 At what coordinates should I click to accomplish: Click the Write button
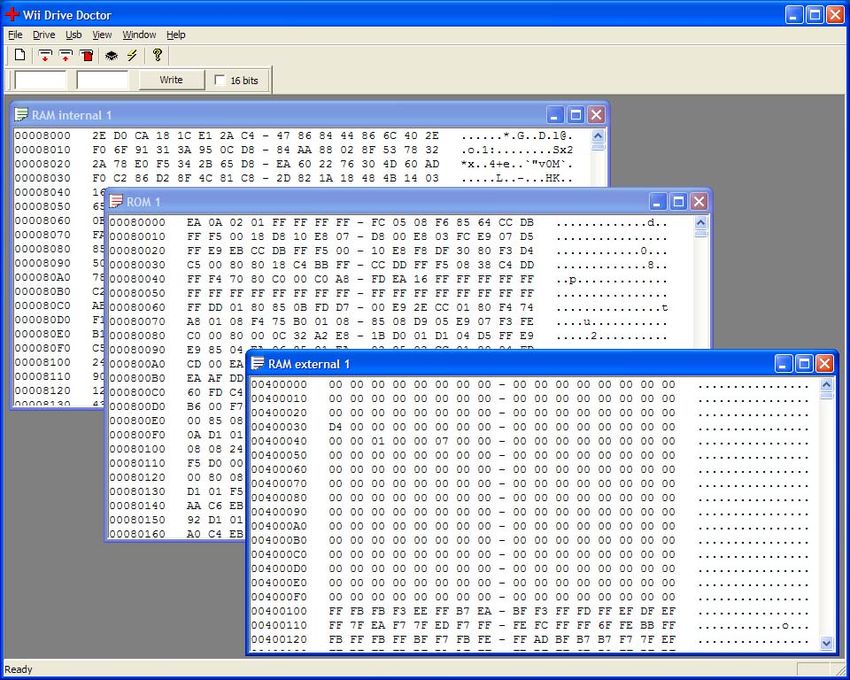point(171,80)
